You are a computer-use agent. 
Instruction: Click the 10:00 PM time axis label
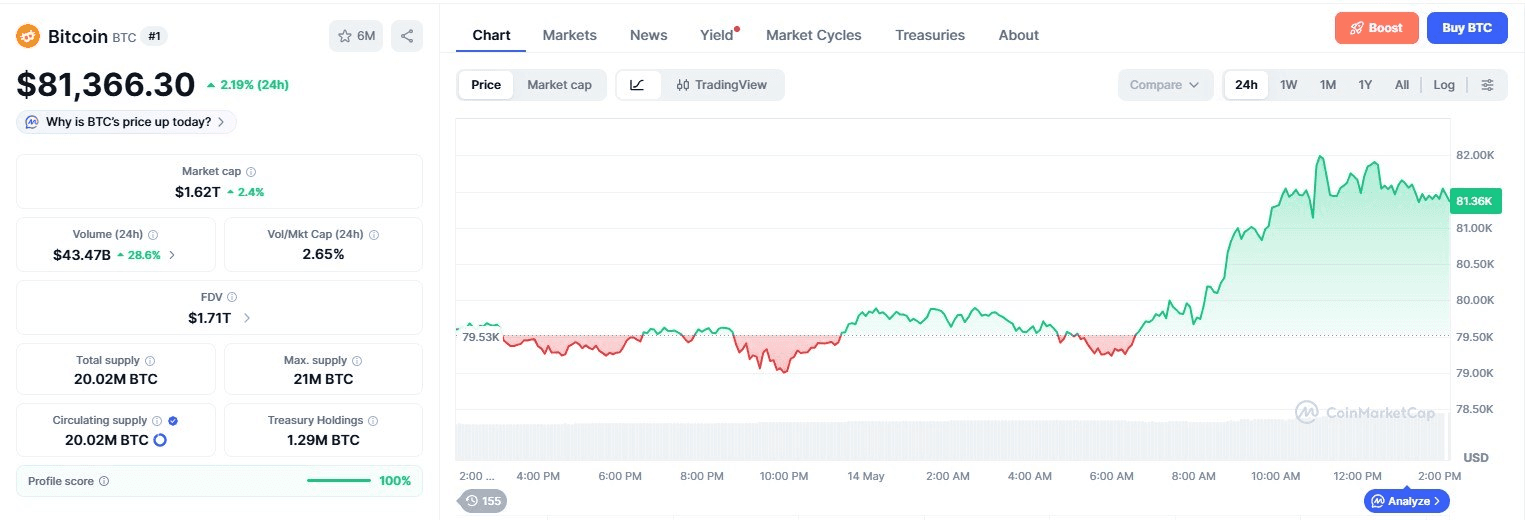point(784,476)
